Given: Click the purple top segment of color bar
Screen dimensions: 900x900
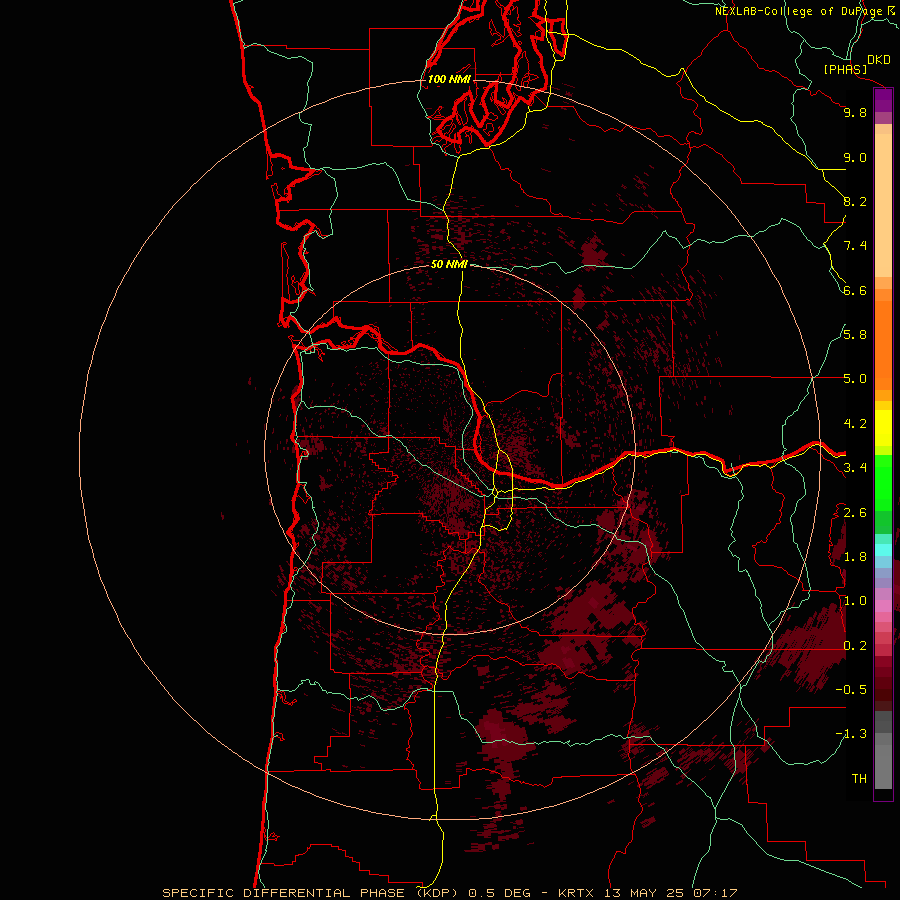Looking at the screenshot, I should click(x=883, y=101).
